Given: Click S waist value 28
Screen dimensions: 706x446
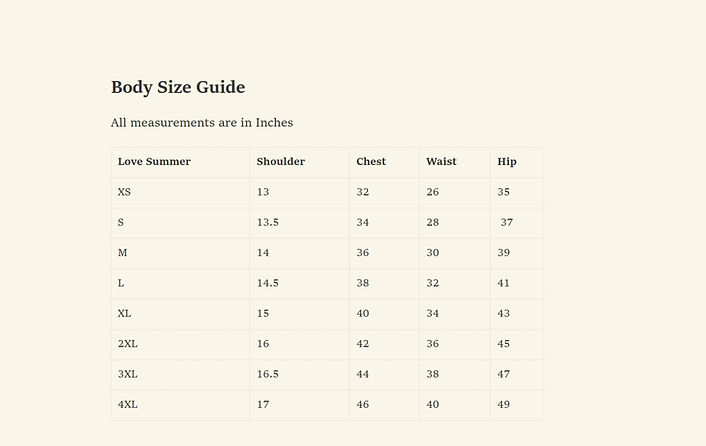Looking at the screenshot, I should tap(433, 222).
